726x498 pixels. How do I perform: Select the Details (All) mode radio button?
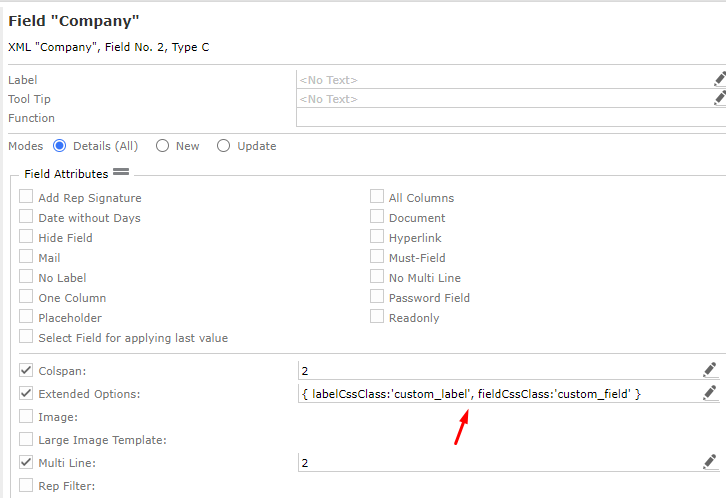59,146
